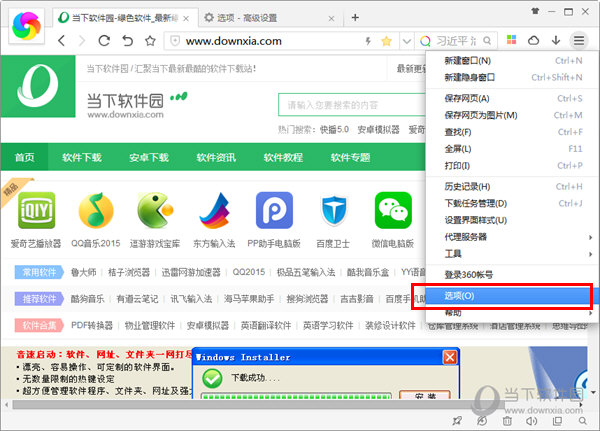Click the 爱奇艺播放器 app icon
Viewport: 600px width, 431px height.
click(36, 210)
